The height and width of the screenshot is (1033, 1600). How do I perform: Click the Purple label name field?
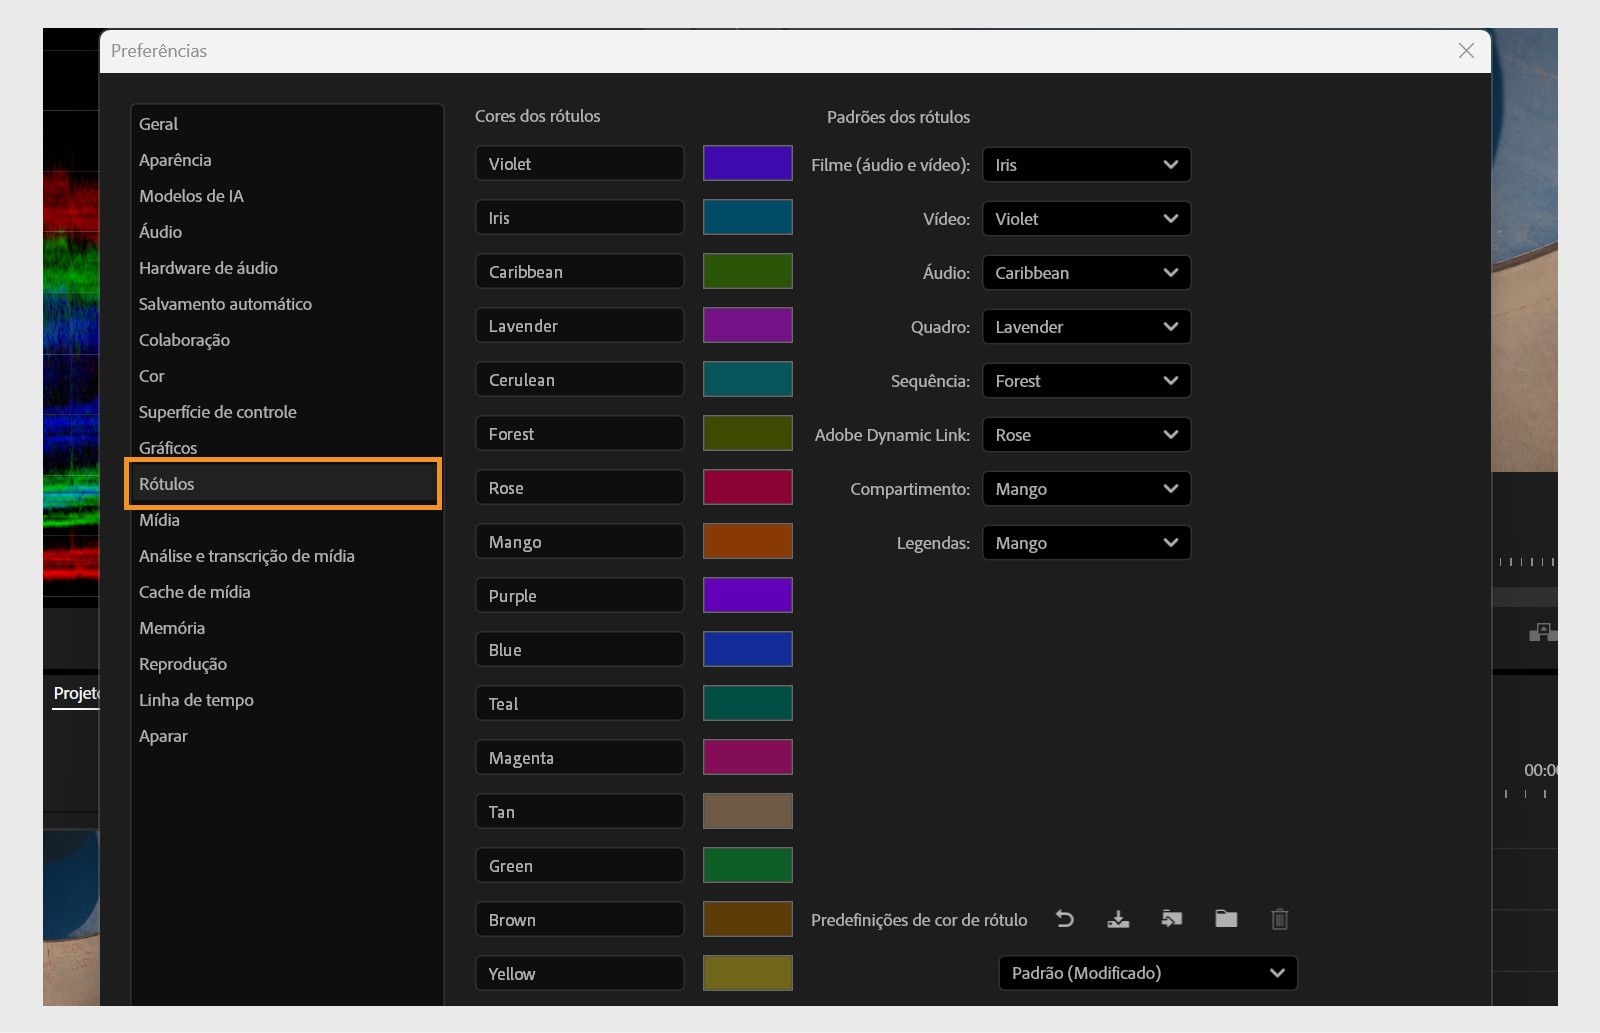(580, 596)
